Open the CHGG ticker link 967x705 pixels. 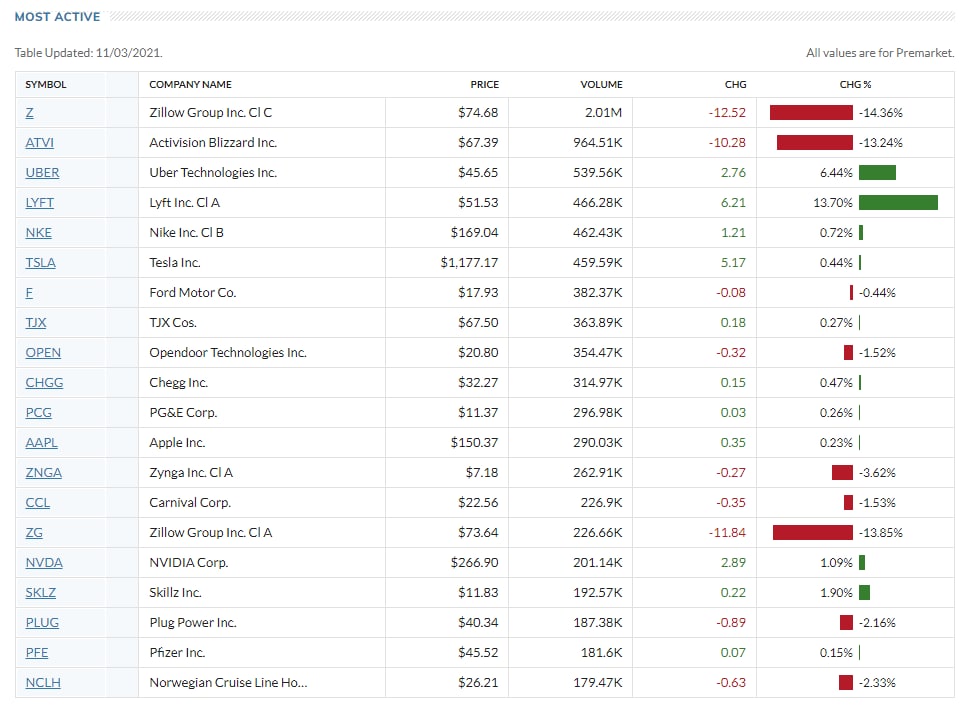(44, 383)
